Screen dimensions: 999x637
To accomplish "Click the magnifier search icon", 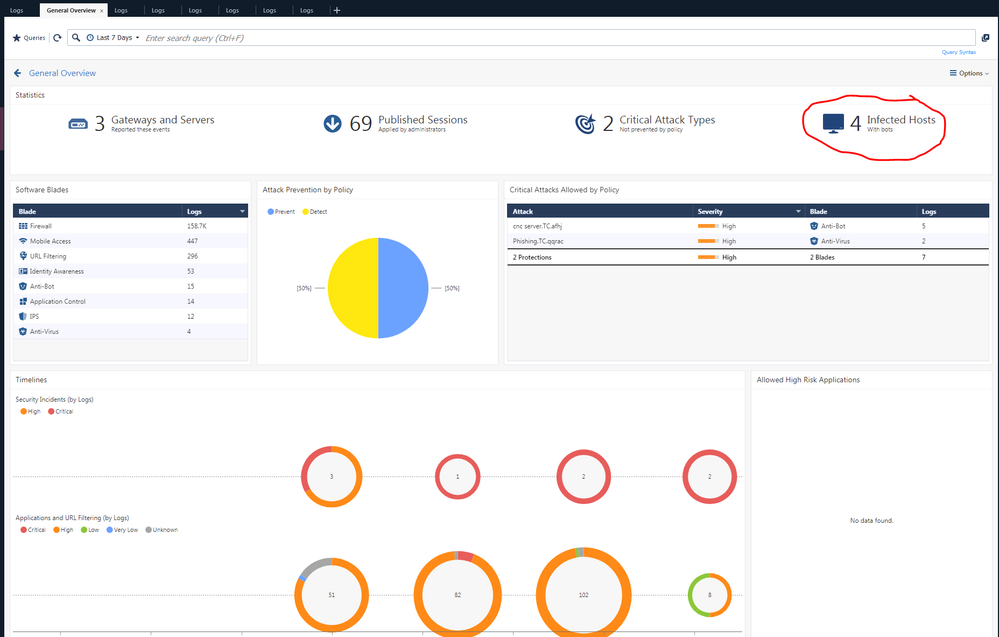I will tap(76, 38).
